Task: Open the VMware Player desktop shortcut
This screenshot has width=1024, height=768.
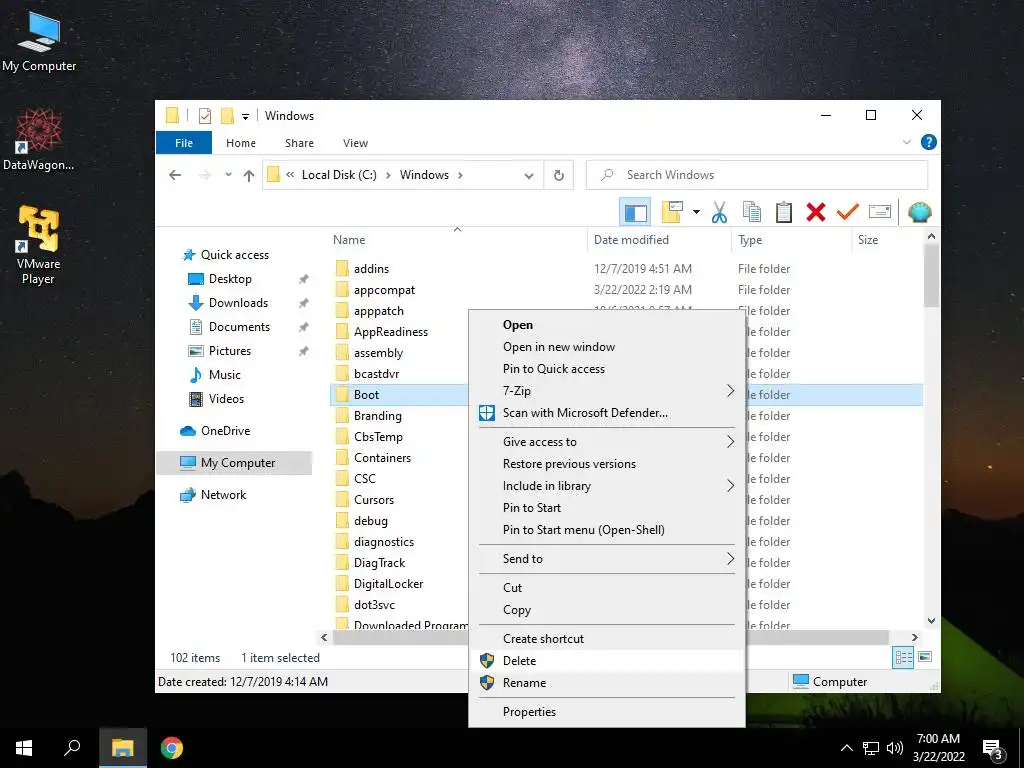Action: tap(39, 246)
